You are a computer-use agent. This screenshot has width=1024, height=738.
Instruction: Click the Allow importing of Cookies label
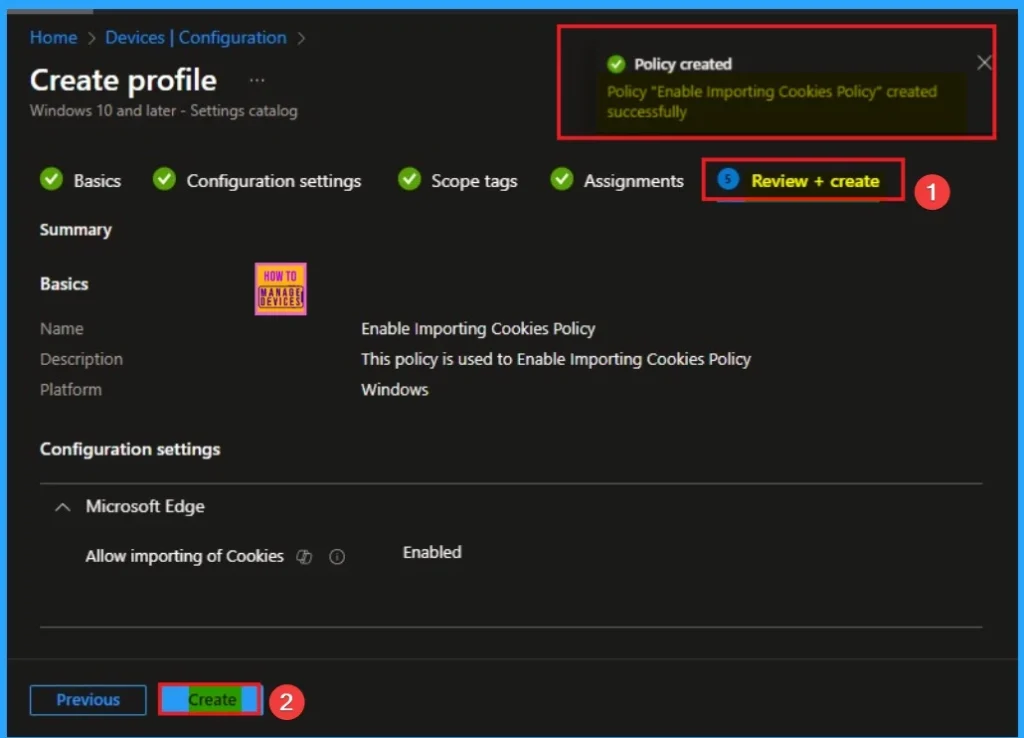[x=185, y=556]
